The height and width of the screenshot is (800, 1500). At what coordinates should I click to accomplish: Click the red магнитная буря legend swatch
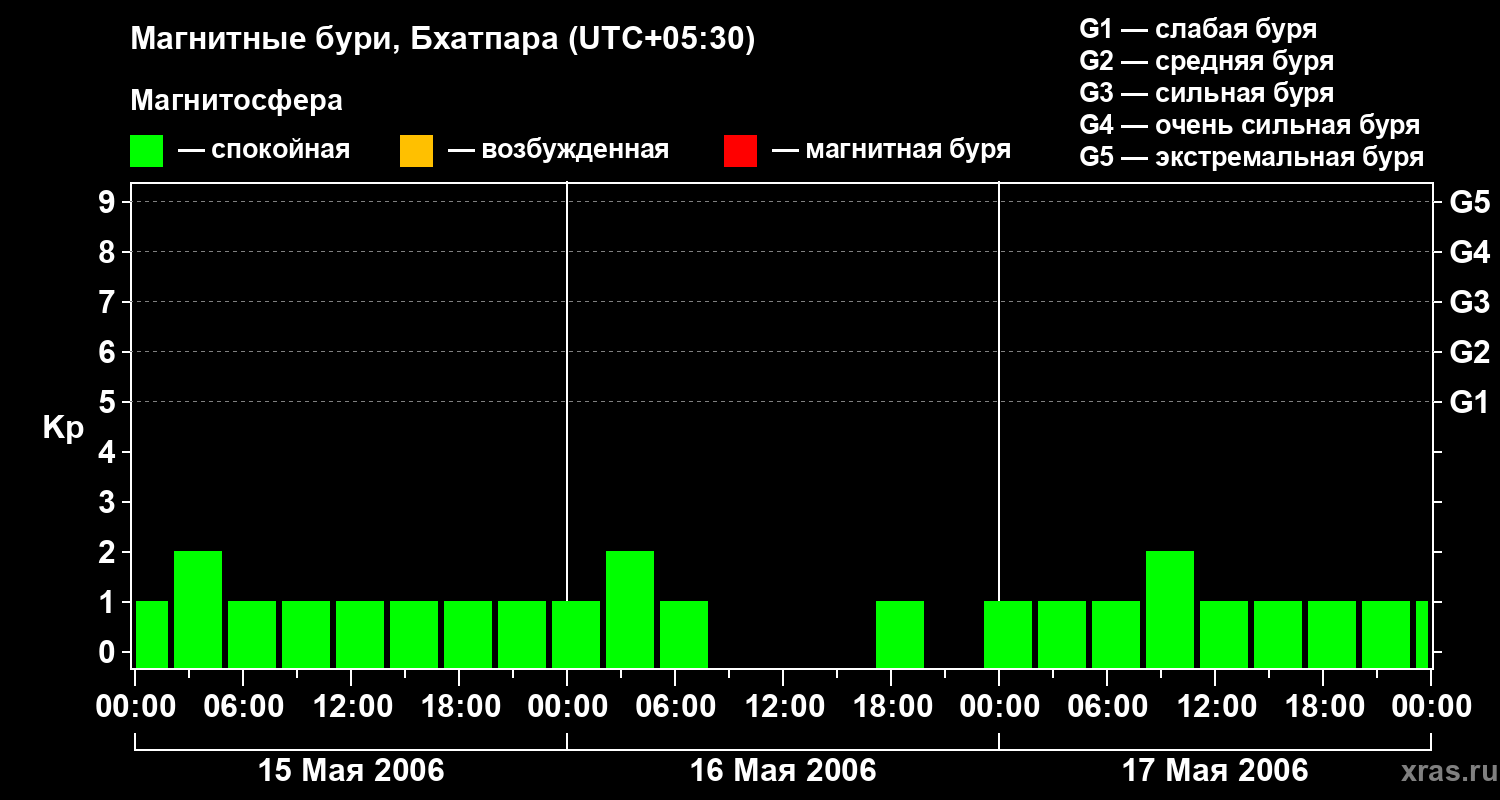click(x=740, y=151)
